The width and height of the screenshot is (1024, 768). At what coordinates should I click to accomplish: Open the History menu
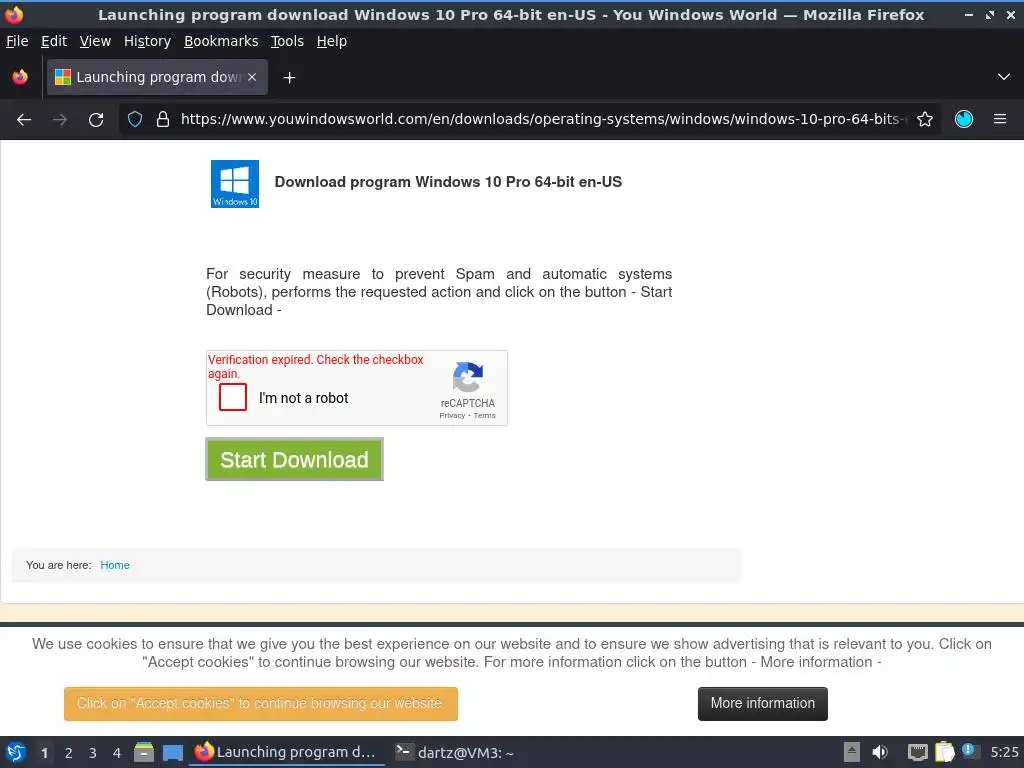tap(148, 41)
